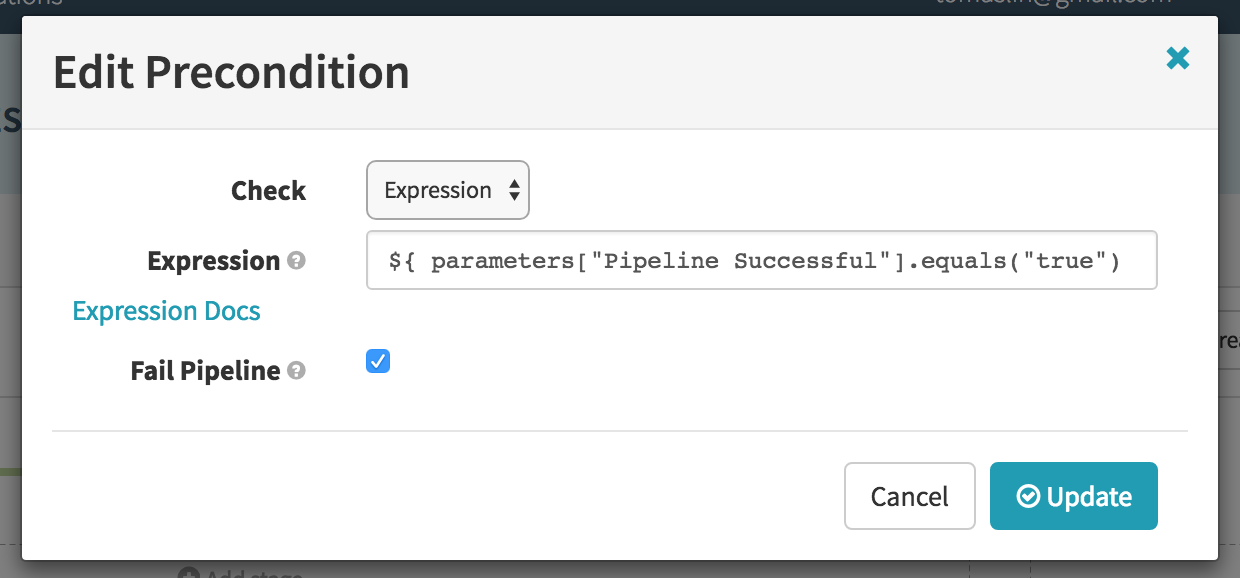Cancel the precondition edit

tap(910, 496)
